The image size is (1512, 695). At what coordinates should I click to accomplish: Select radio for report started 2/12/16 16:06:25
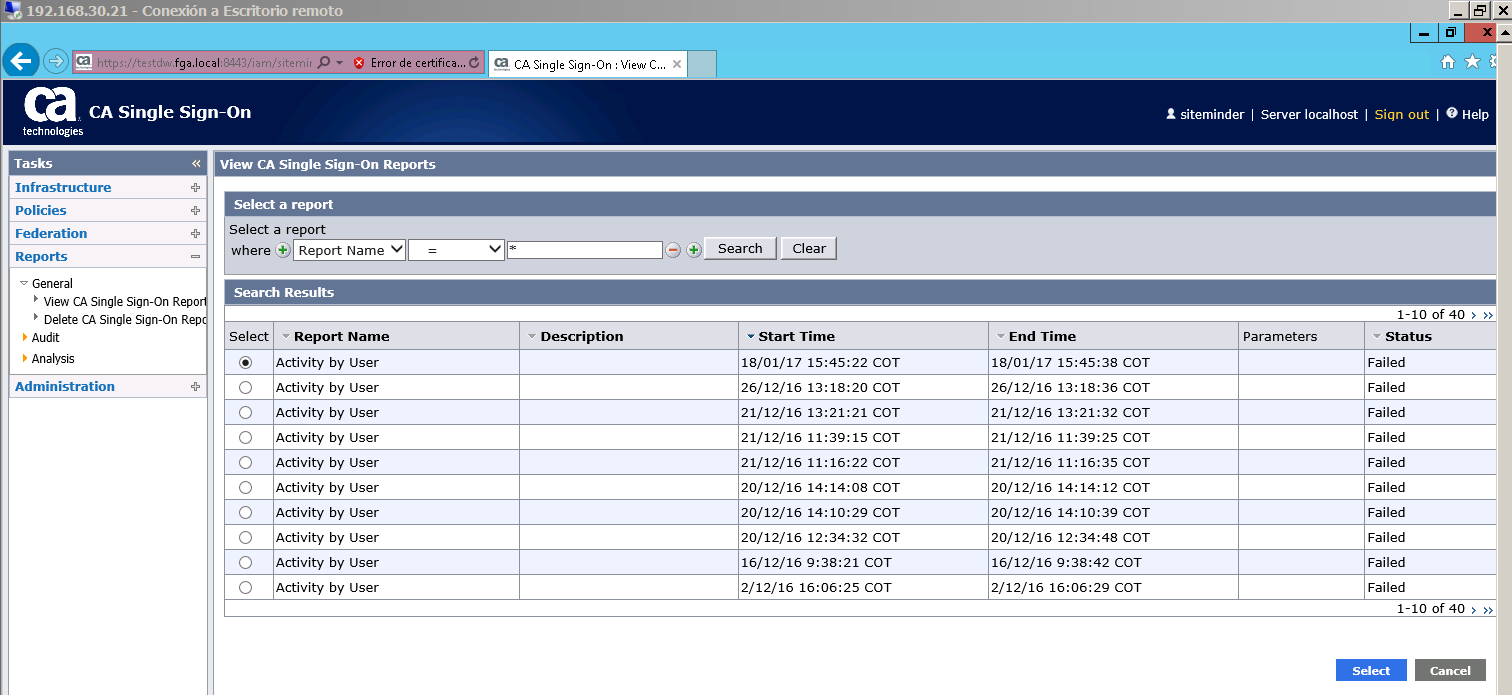pos(246,587)
